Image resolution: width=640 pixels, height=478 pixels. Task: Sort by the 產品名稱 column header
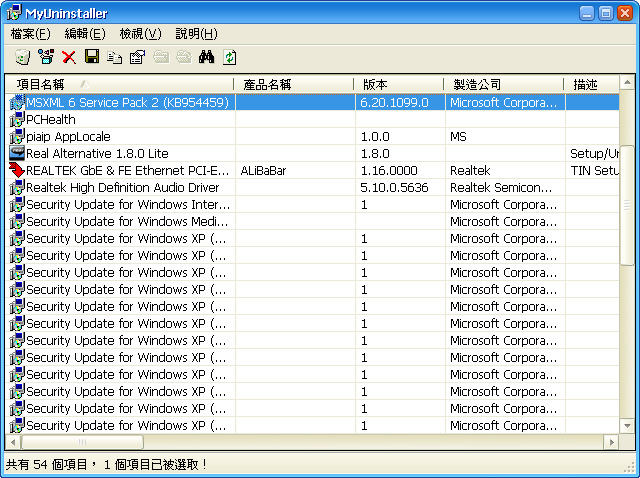294,84
